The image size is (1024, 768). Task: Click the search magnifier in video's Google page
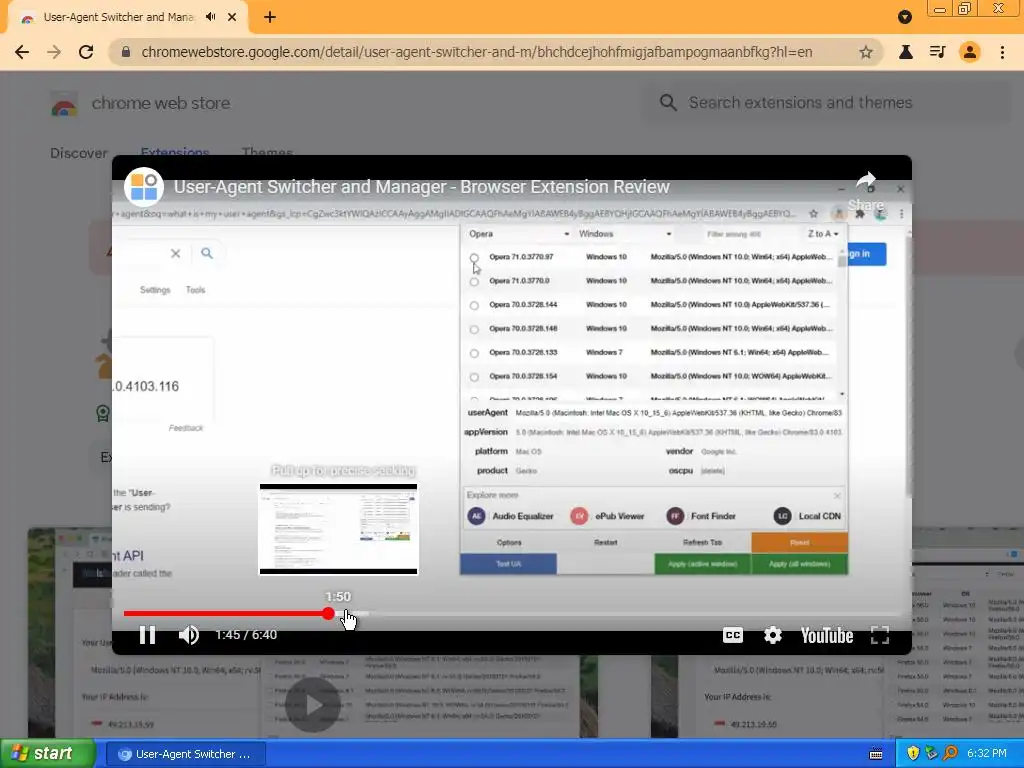pos(207,253)
